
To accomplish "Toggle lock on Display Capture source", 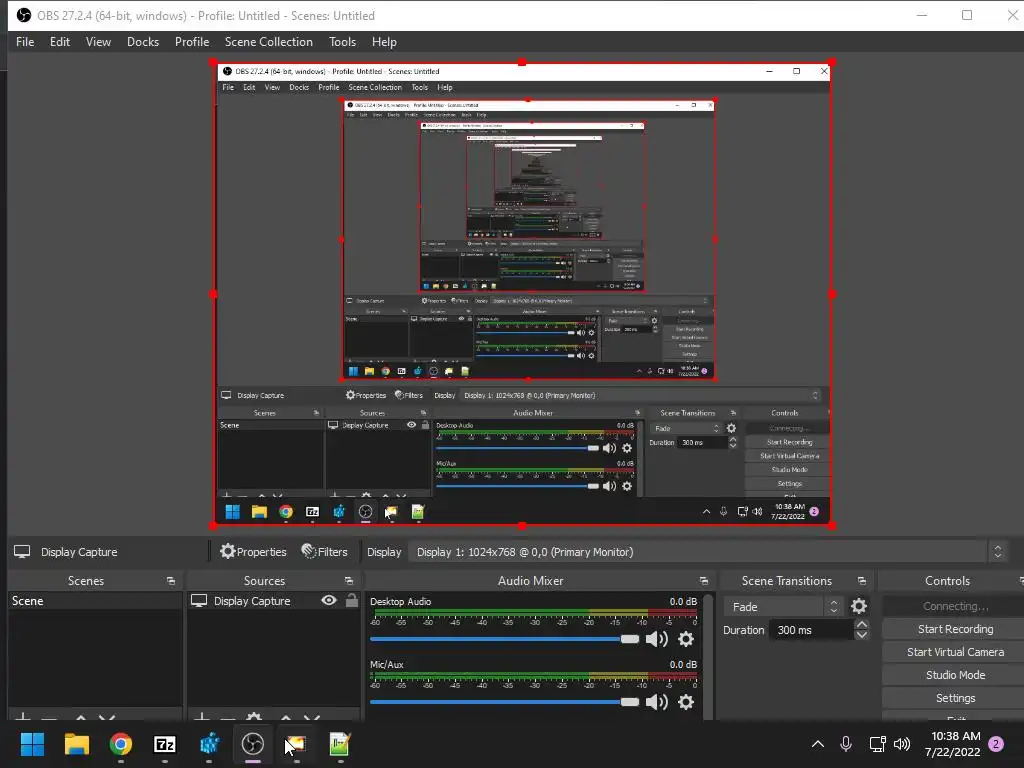I will 351,600.
